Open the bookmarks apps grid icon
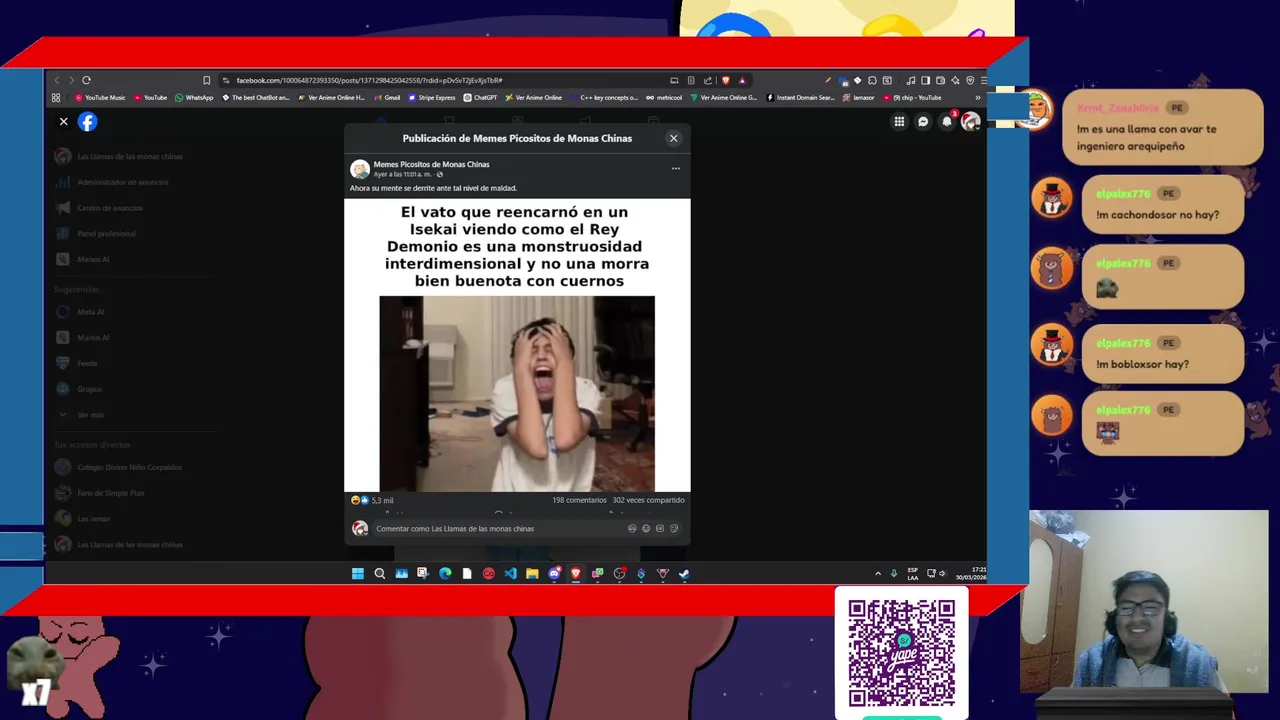Viewport: 1280px width, 720px height. pyautogui.click(x=56, y=98)
